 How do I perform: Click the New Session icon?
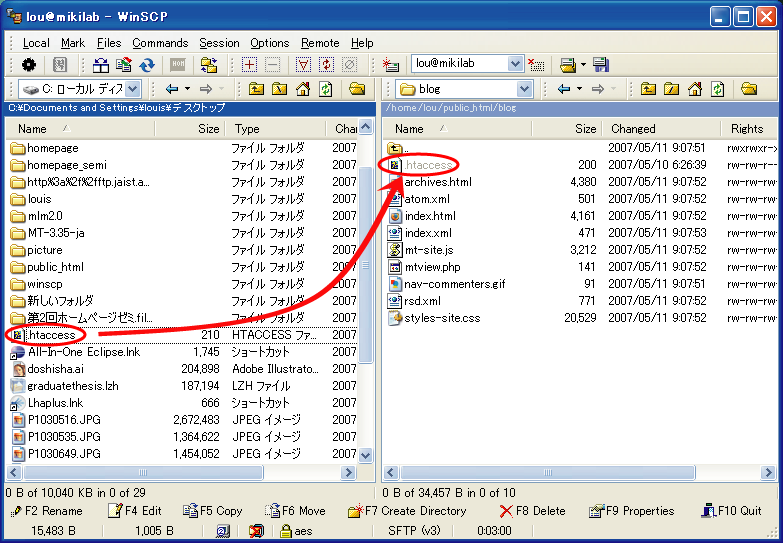click(391, 64)
